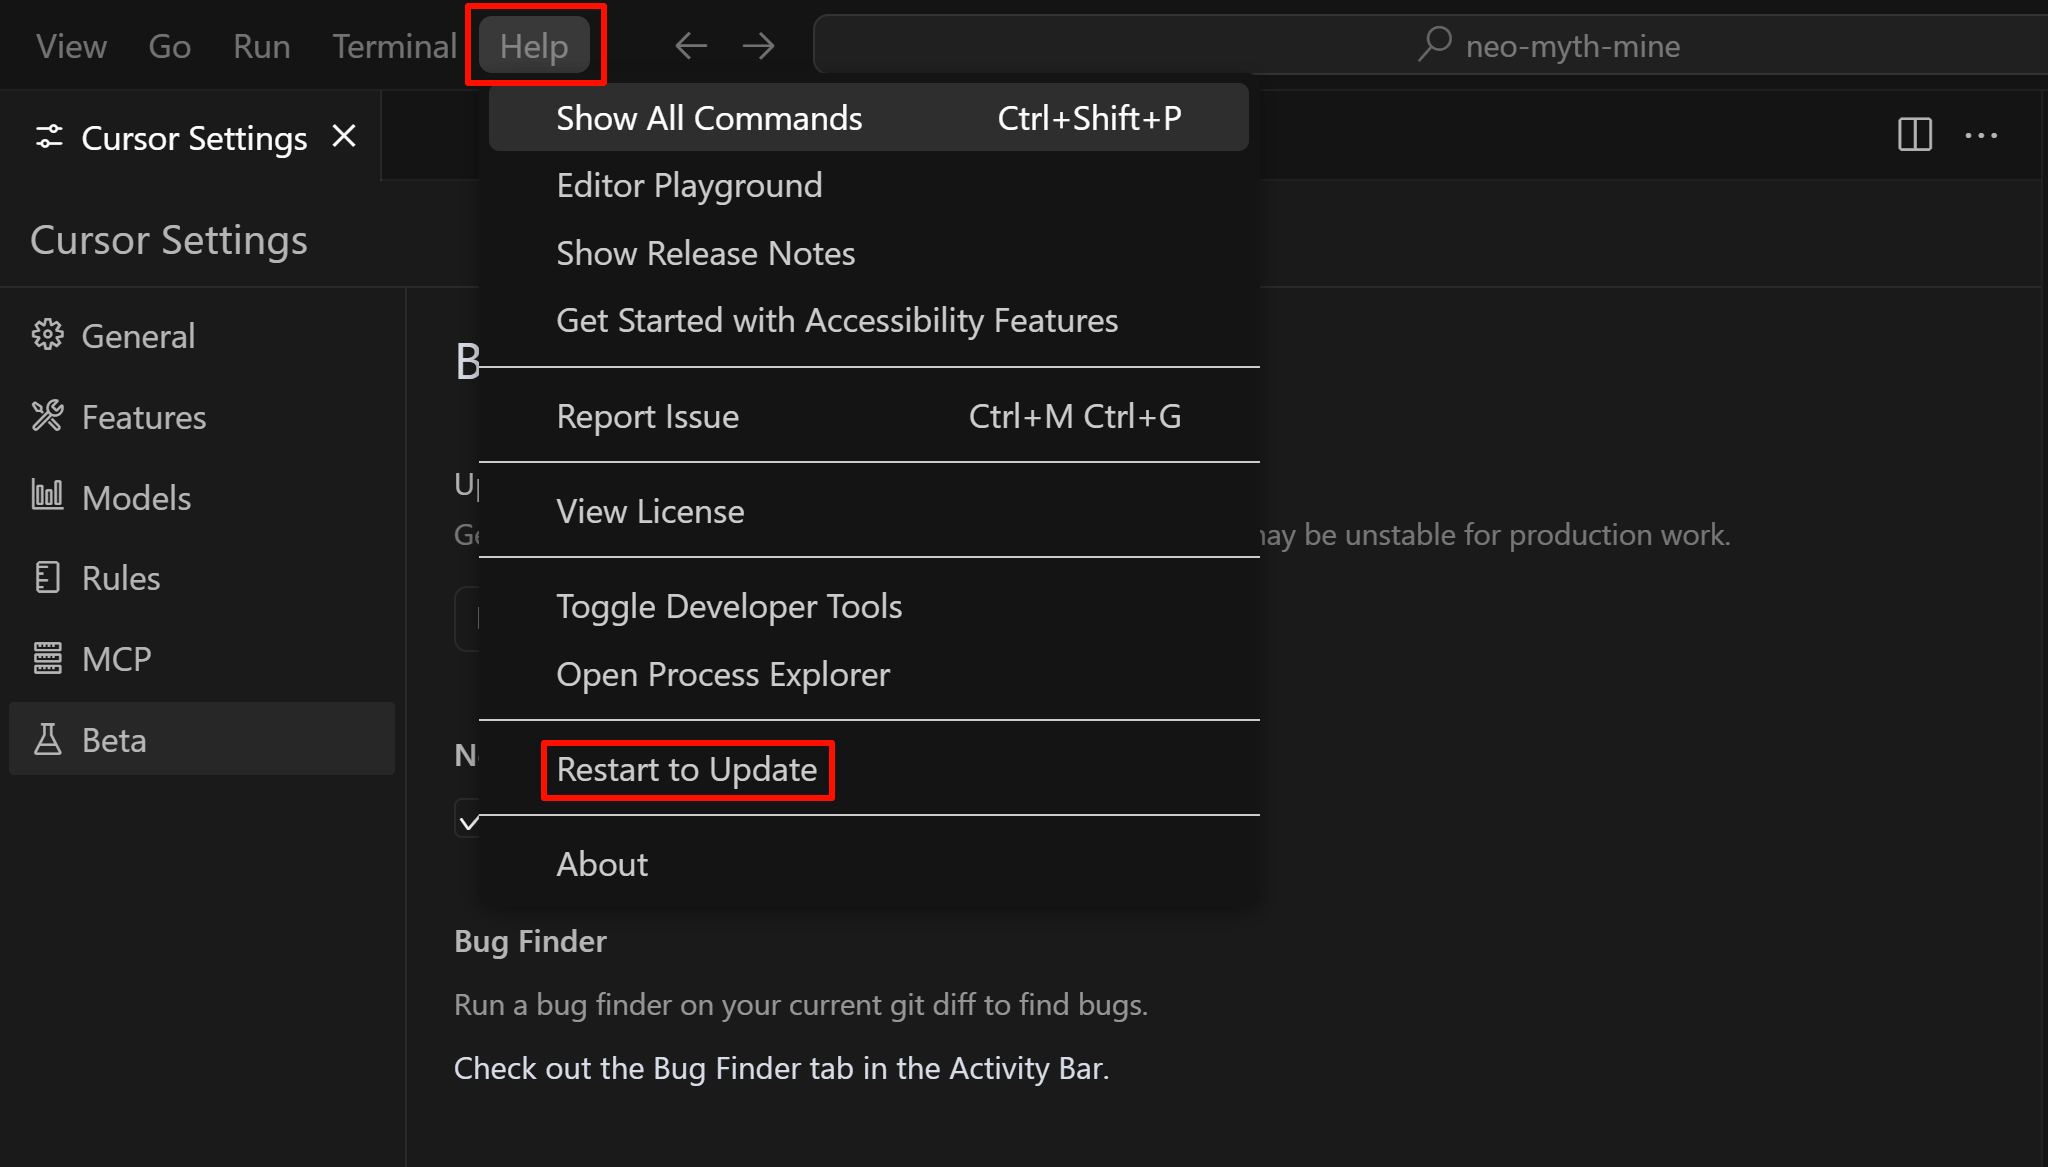The width and height of the screenshot is (2048, 1167).
Task: Select the MCP server icon
Action: pos(47,658)
